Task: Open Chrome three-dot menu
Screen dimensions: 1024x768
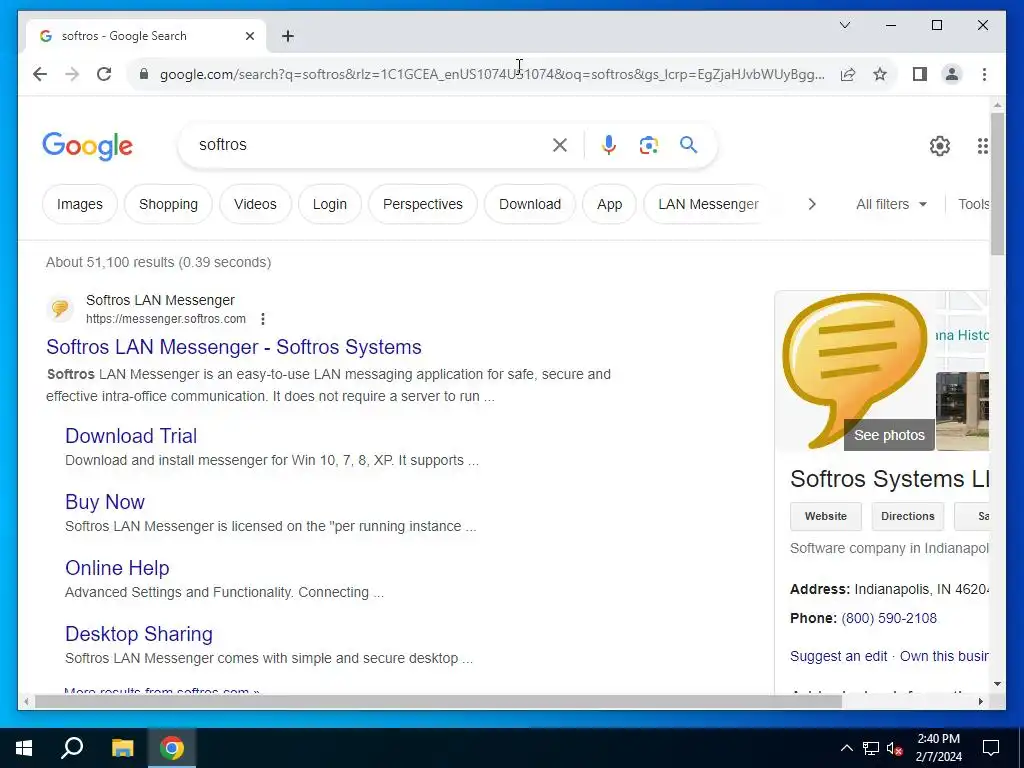Action: [984, 74]
